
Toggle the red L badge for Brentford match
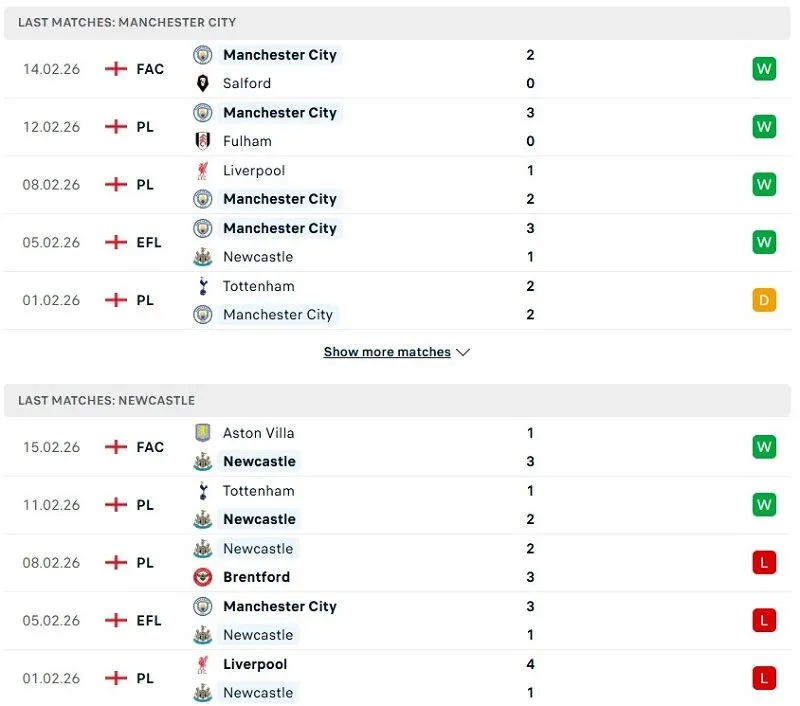764,562
